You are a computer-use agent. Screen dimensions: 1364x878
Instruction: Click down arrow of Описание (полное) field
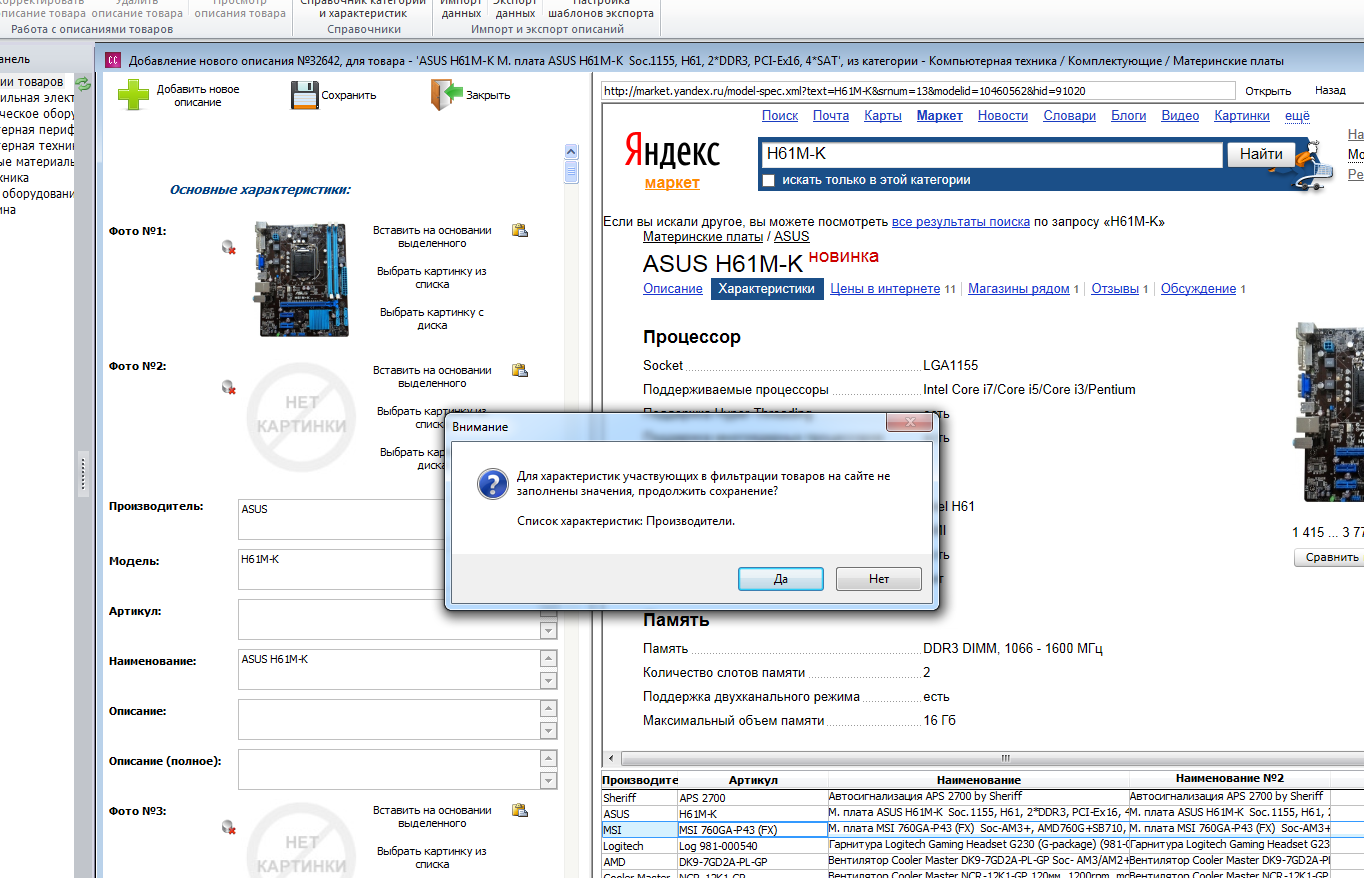[x=548, y=781]
